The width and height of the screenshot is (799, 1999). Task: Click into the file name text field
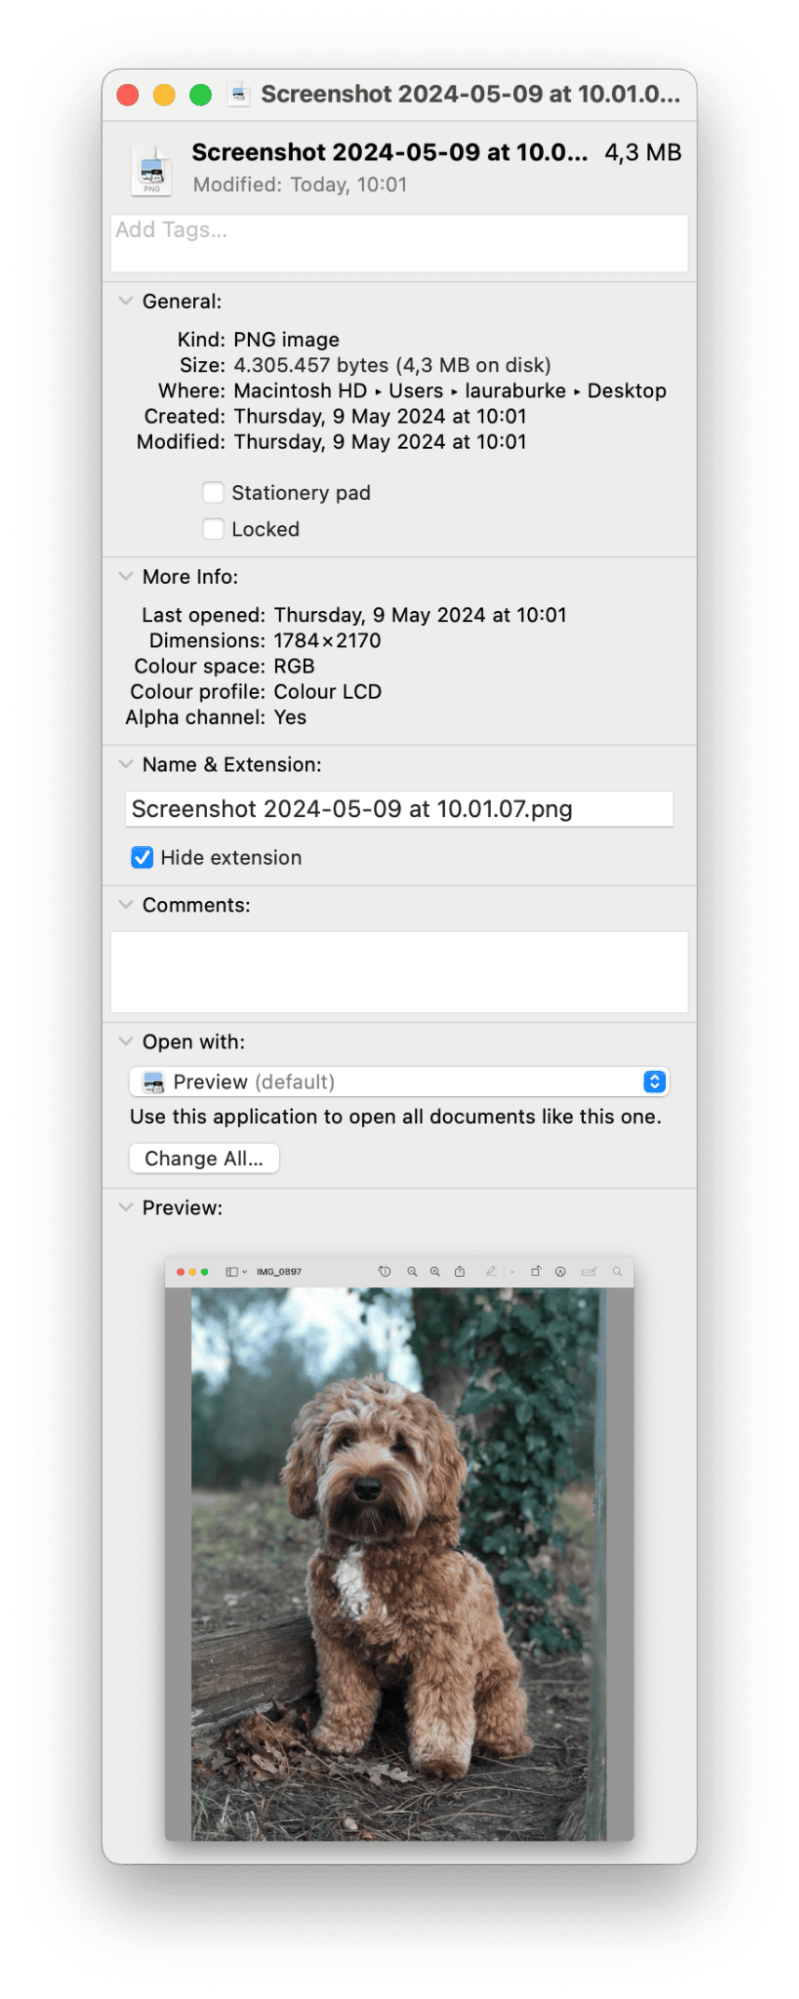point(399,809)
